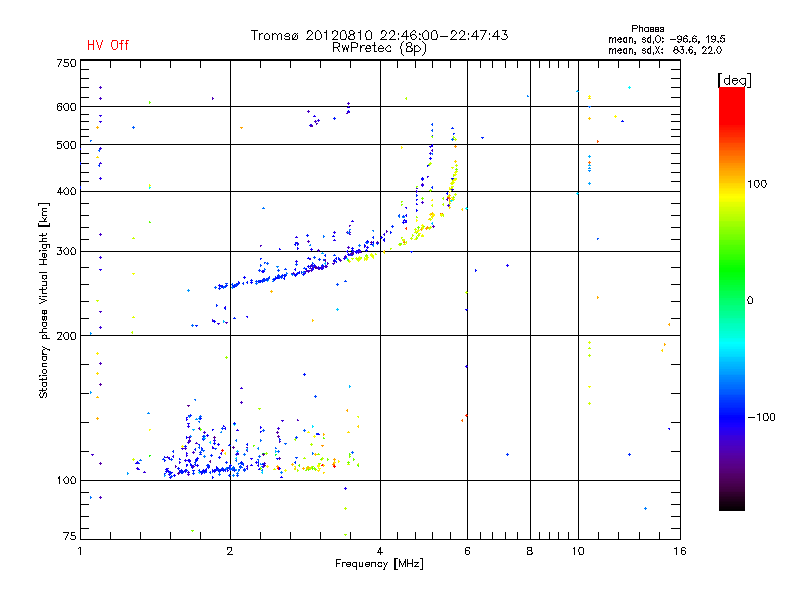Image resolution: width=800 pixels, height=600 pixels.
Task: Click the RwPretec (8p) subtitle
Action: click(379, 48)
